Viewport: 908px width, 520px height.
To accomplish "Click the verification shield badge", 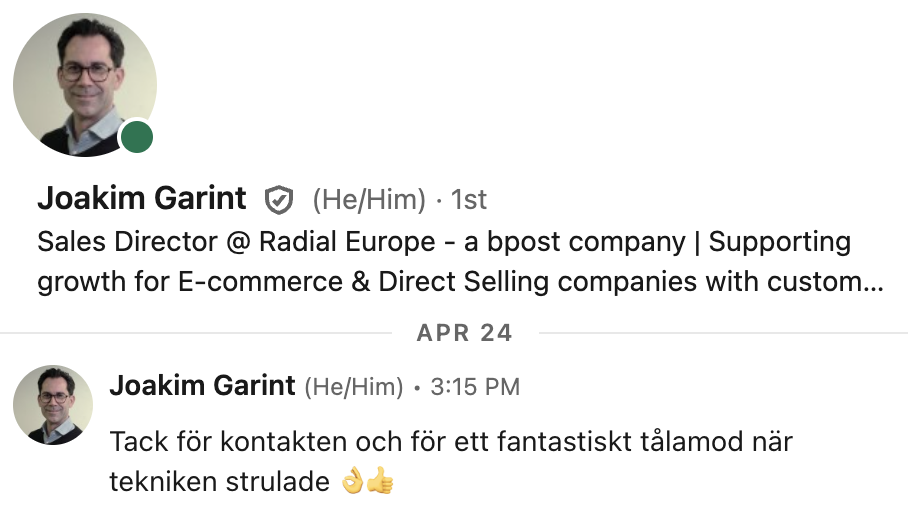I will click(x=278, y=200).
